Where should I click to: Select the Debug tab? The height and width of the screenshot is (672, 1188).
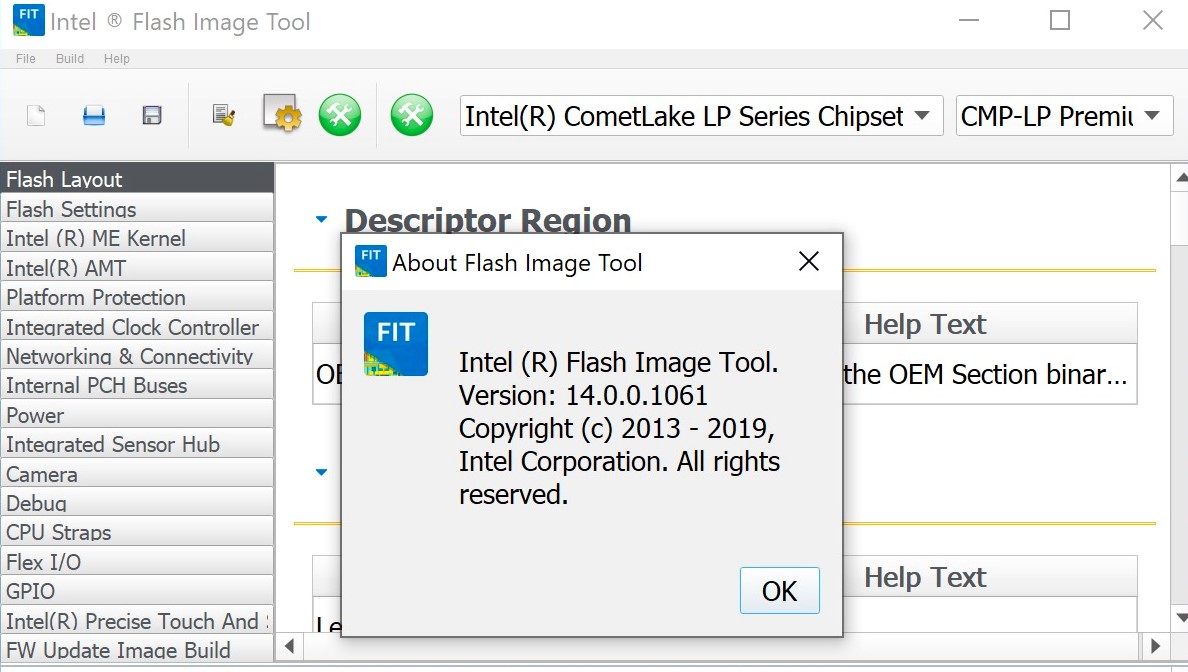point(136,502)
